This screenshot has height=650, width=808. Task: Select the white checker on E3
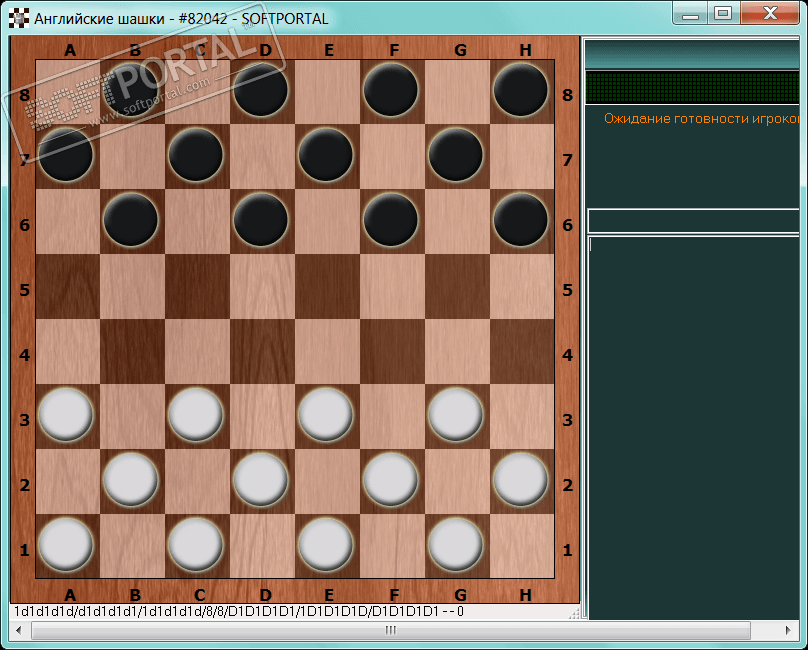(x=326, y=415)
